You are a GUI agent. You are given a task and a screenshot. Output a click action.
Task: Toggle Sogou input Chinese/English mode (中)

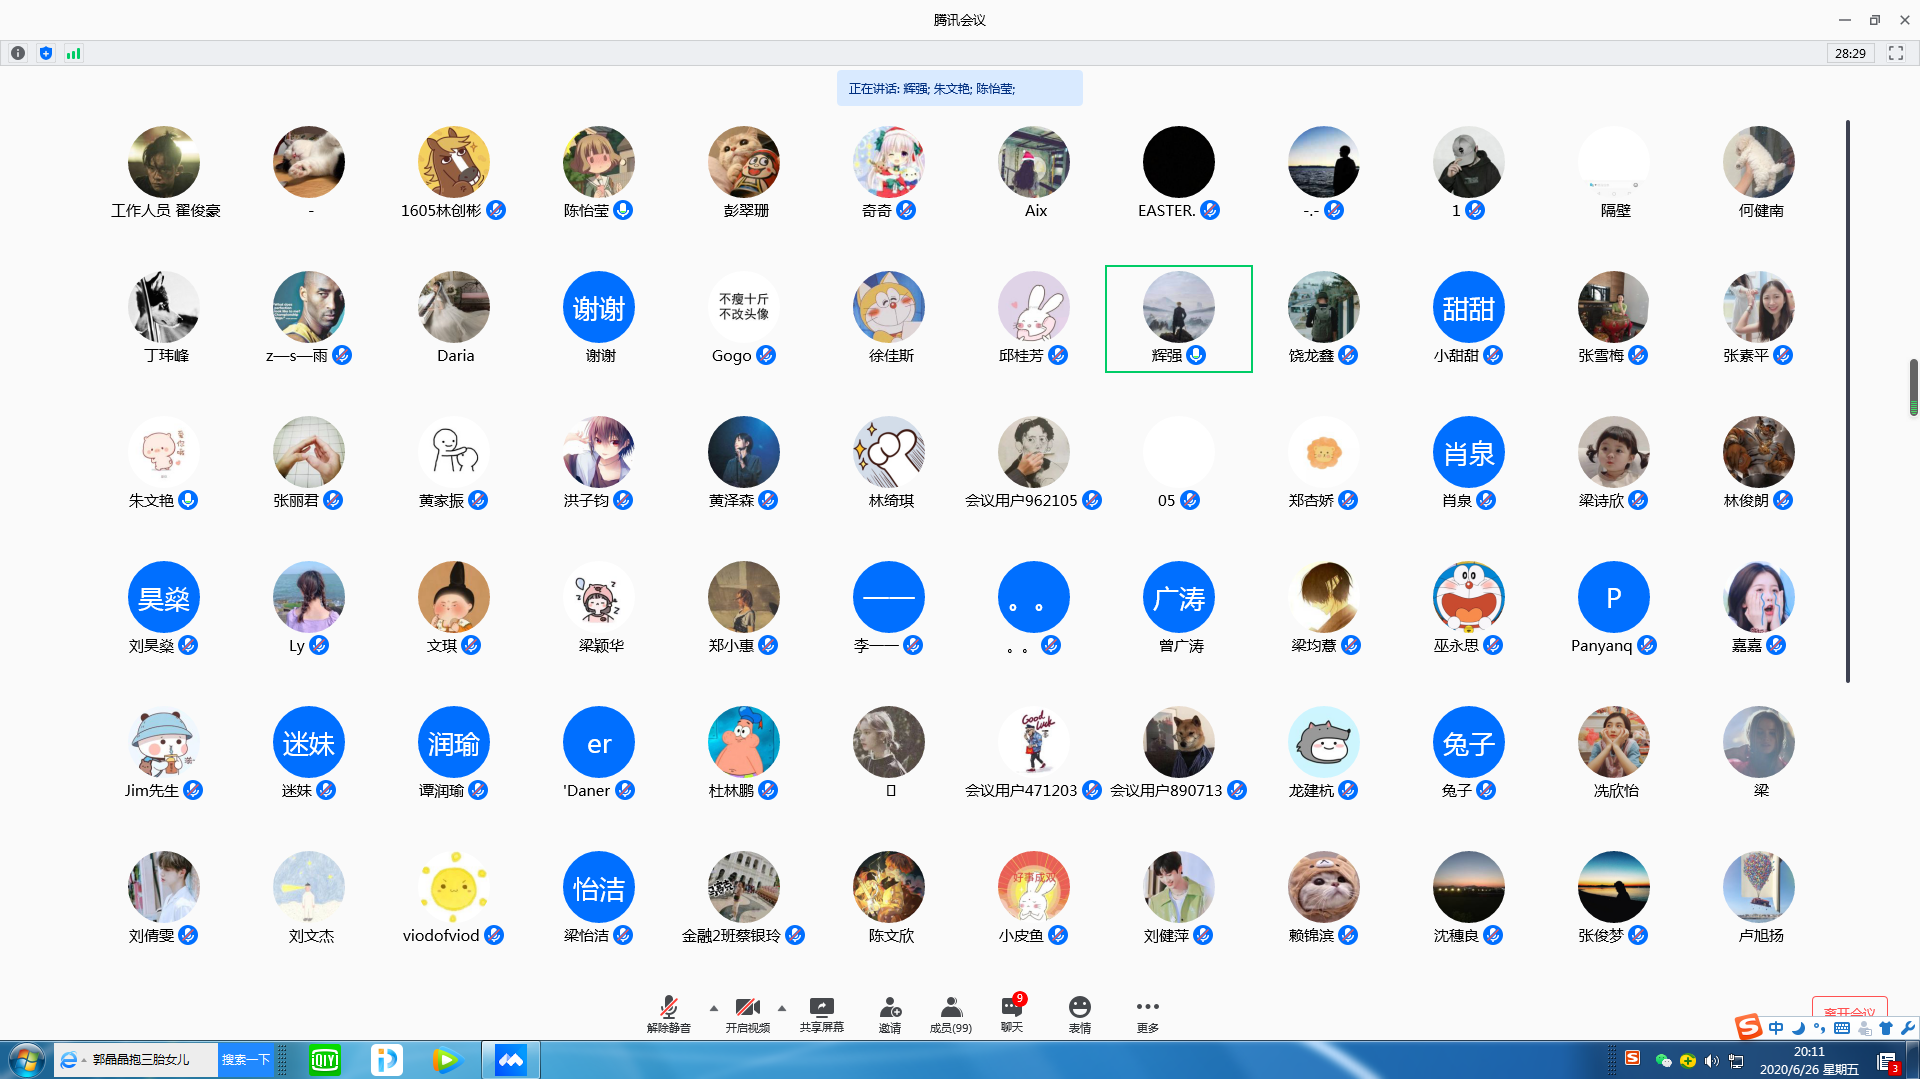[x=1776, y=1028]
